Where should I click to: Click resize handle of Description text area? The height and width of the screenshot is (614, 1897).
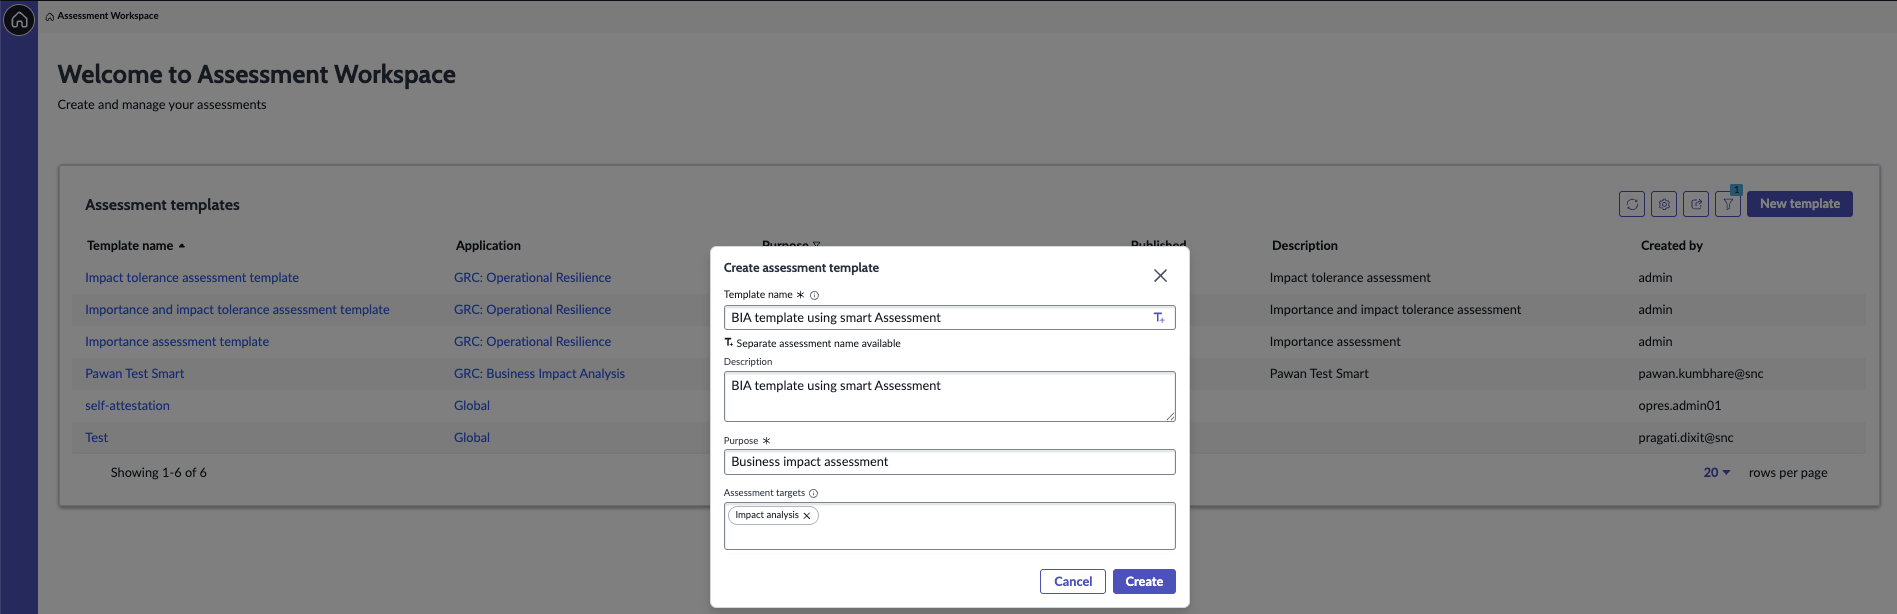coord(1170,416)
